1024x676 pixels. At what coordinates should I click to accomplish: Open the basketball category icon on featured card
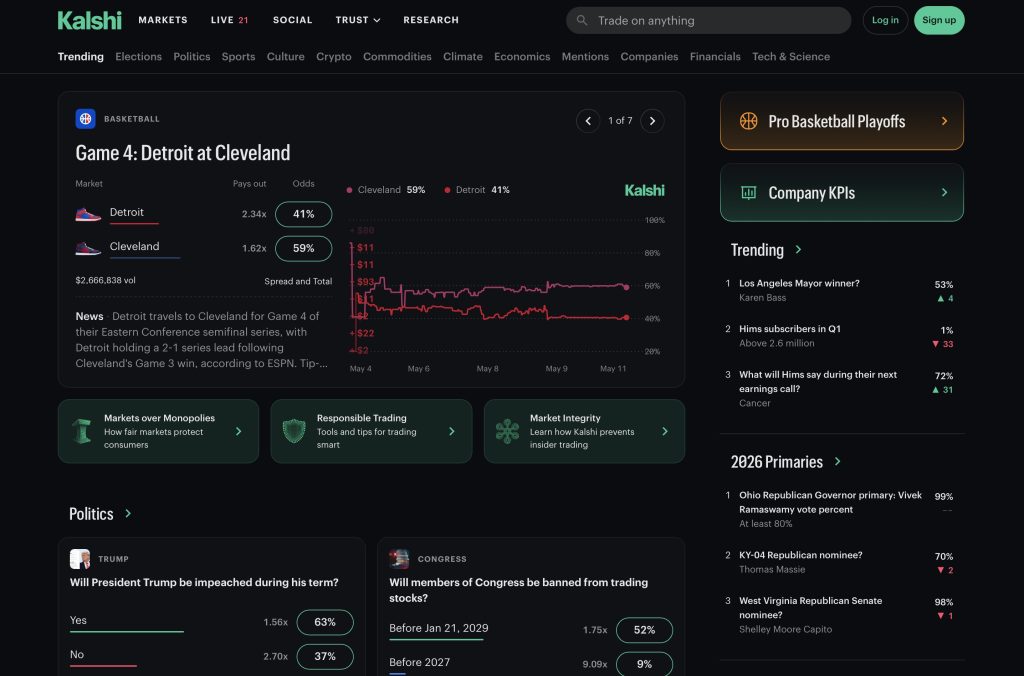pyautogui.click(x=86, y=119)
